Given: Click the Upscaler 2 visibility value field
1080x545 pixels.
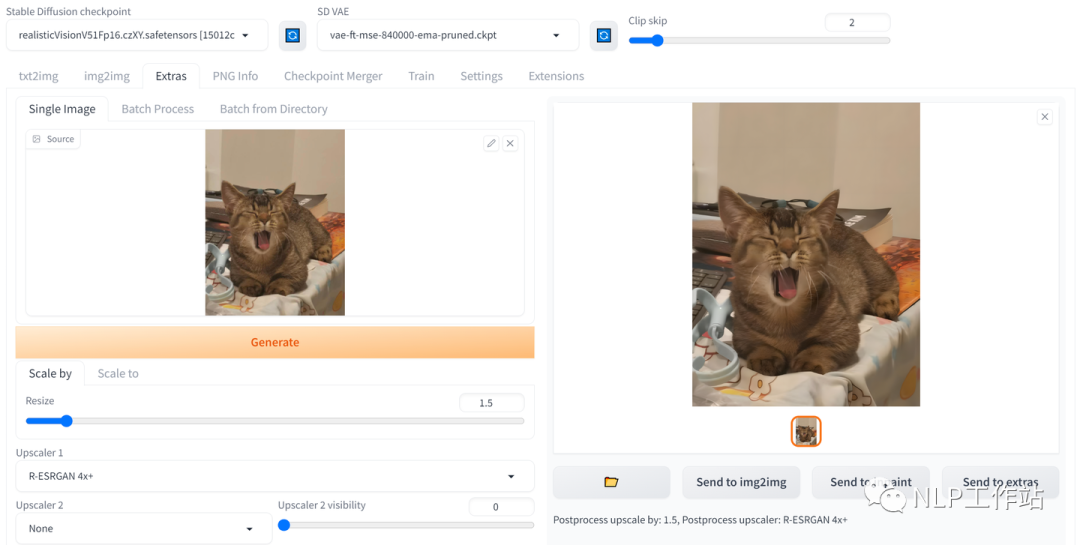Looking at the screenshot, I should coord(501,507).
